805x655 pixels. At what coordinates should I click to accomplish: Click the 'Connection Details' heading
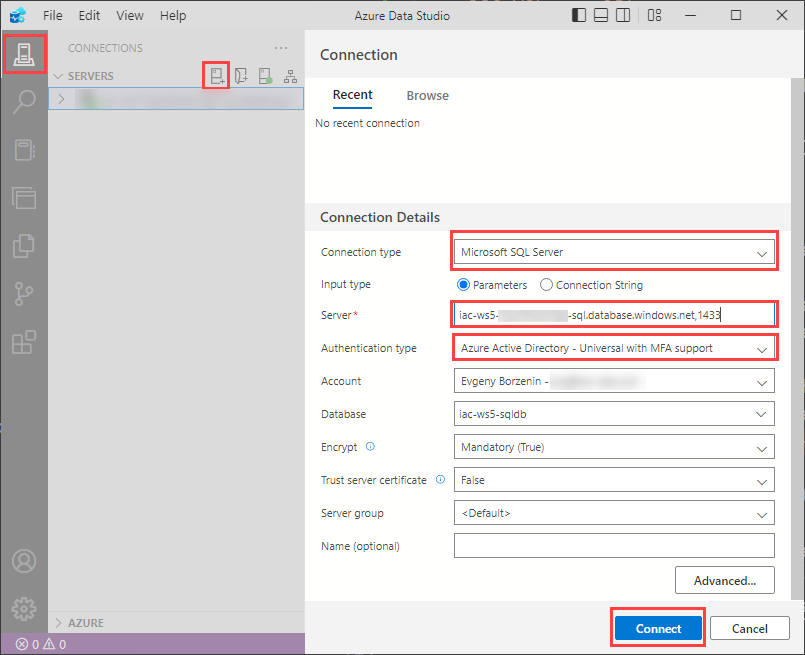(x=380, y=217)
